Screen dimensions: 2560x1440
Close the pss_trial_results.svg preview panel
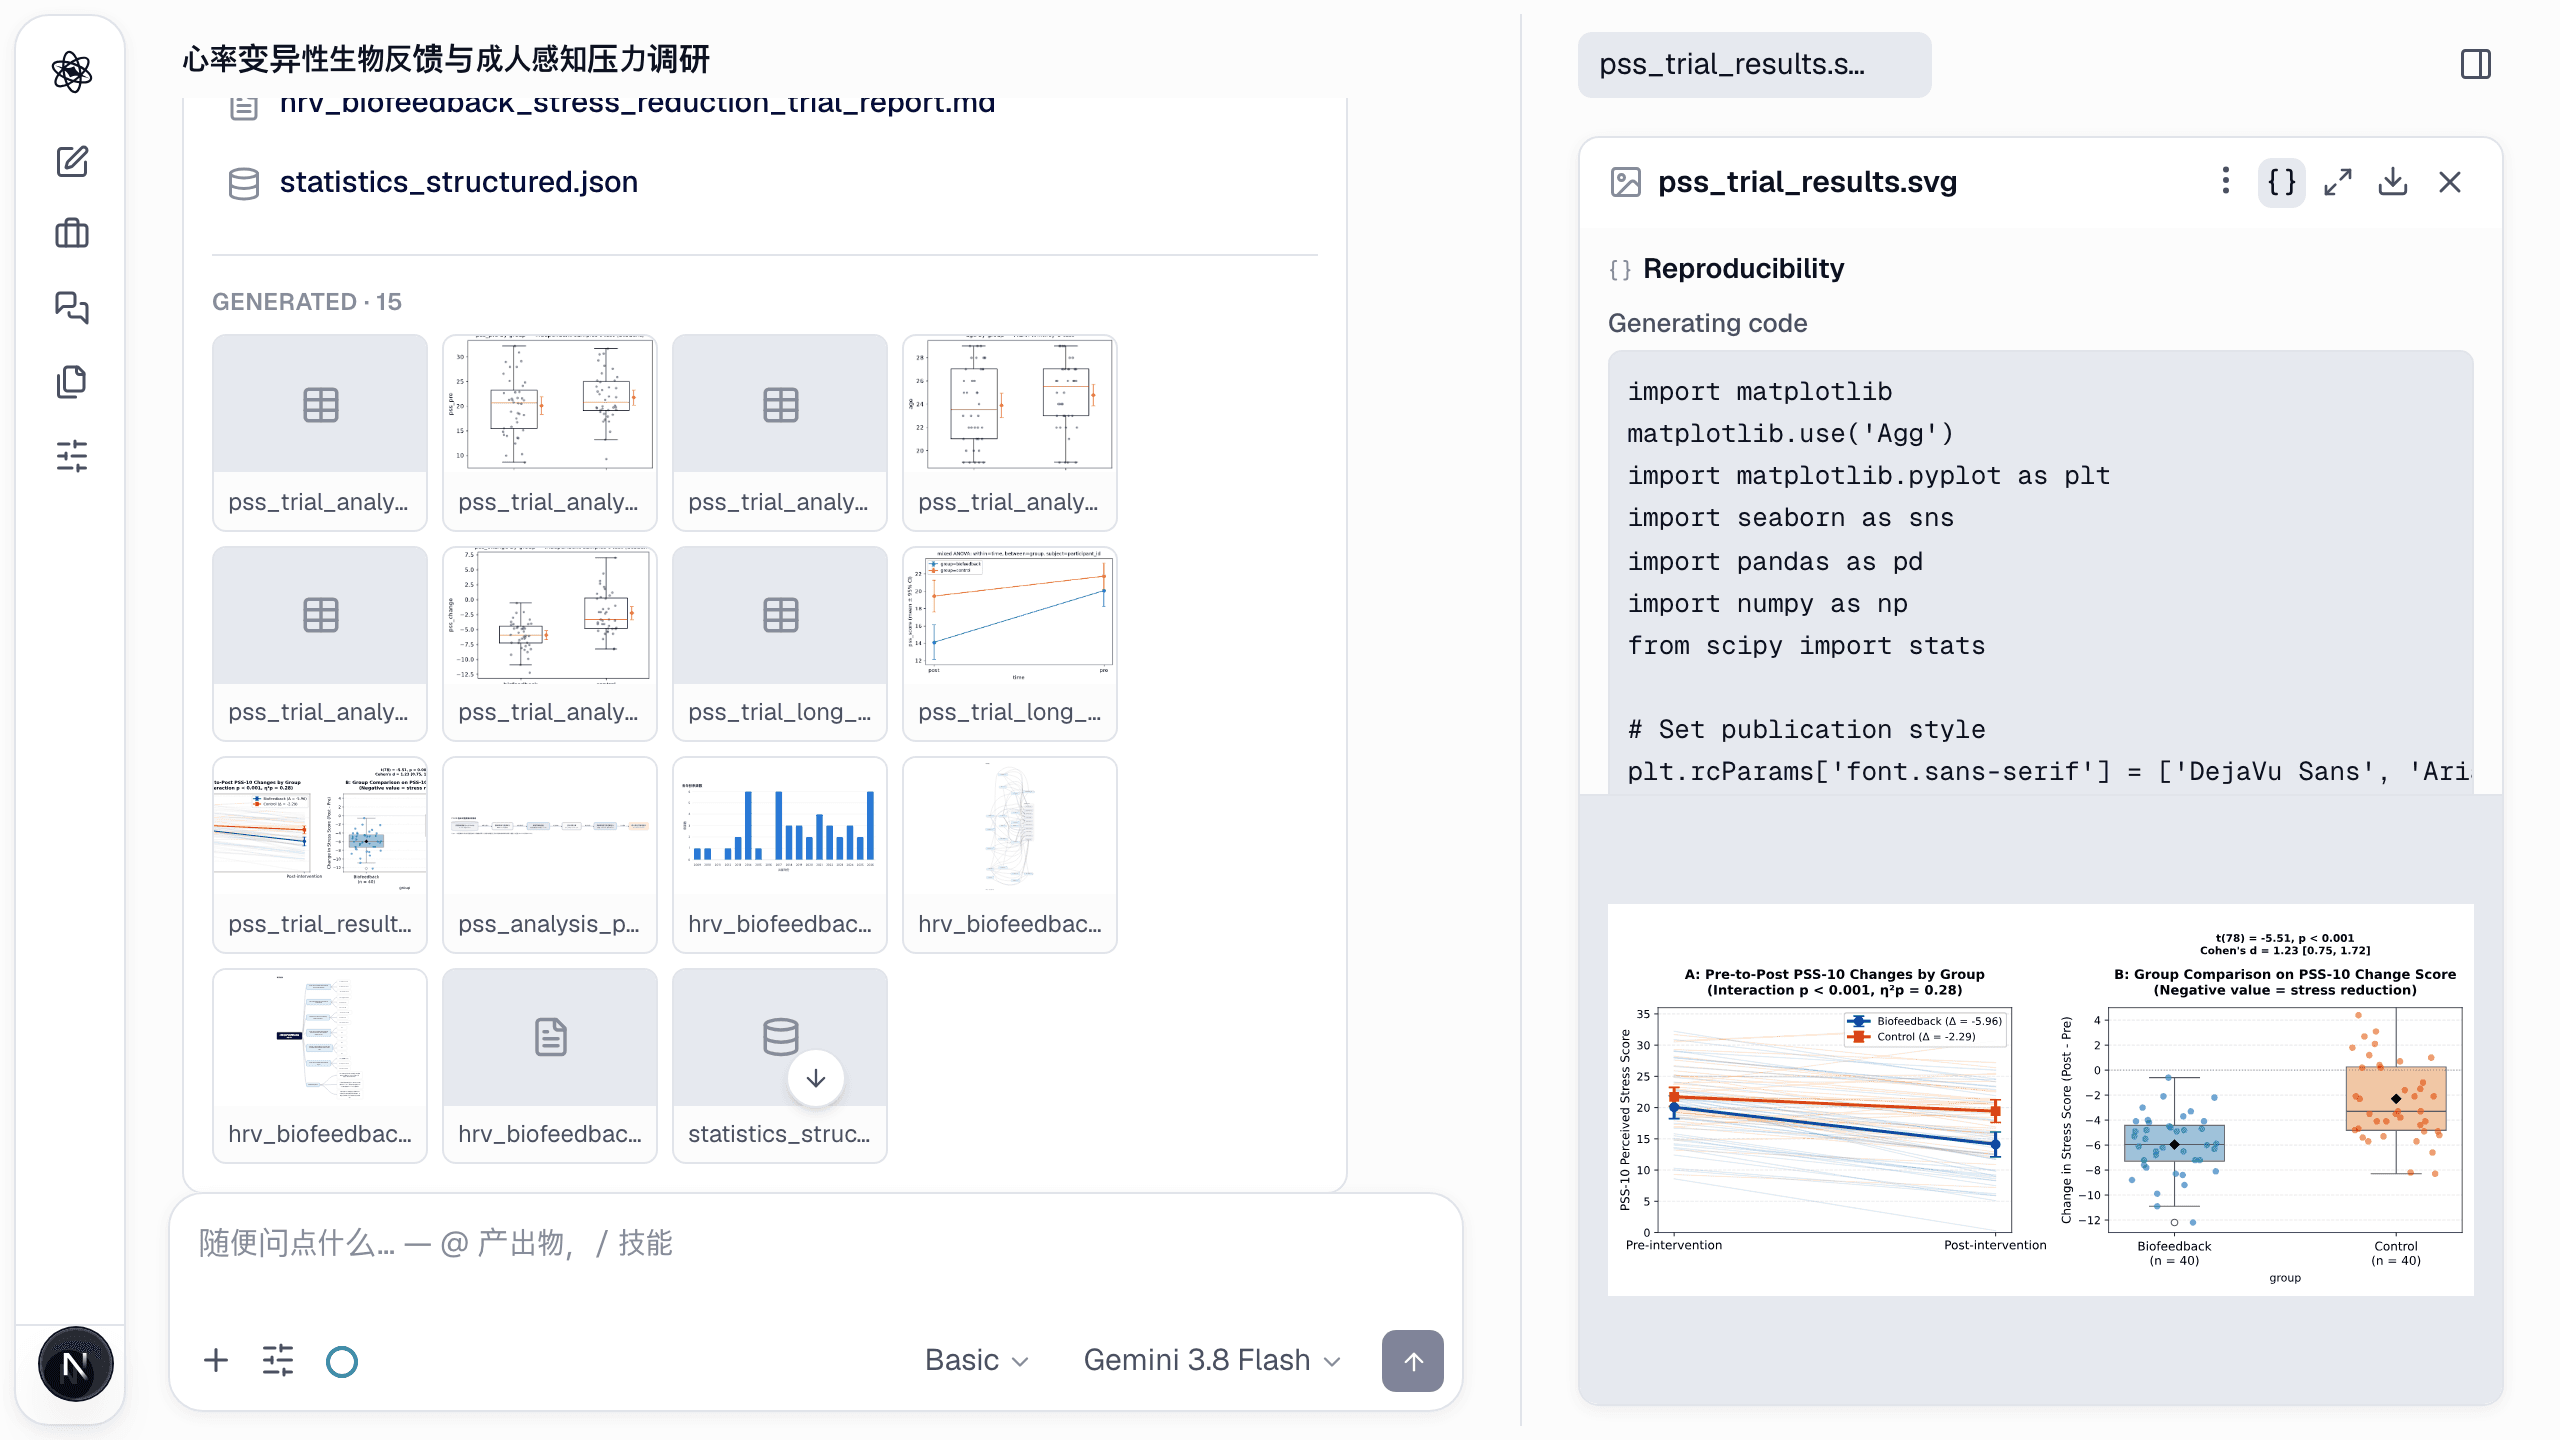pyautogui.click(x=2449, y=182)
